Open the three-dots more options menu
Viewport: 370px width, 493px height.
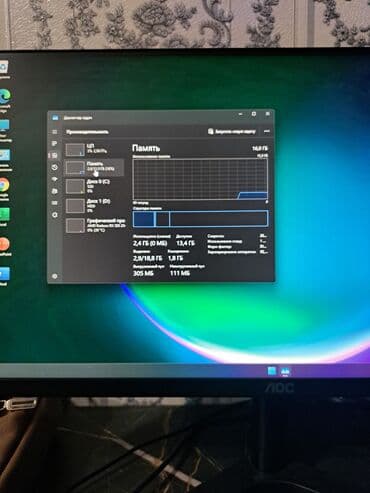pyautogui.click(x=267, y=132)
